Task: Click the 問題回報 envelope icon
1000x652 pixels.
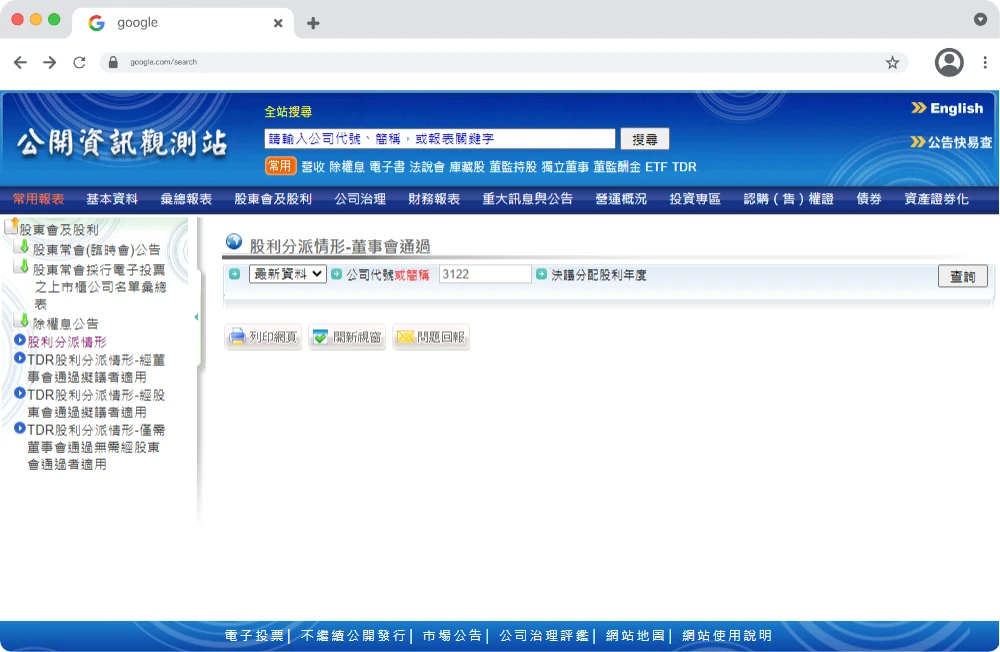Action: point(405,338)
